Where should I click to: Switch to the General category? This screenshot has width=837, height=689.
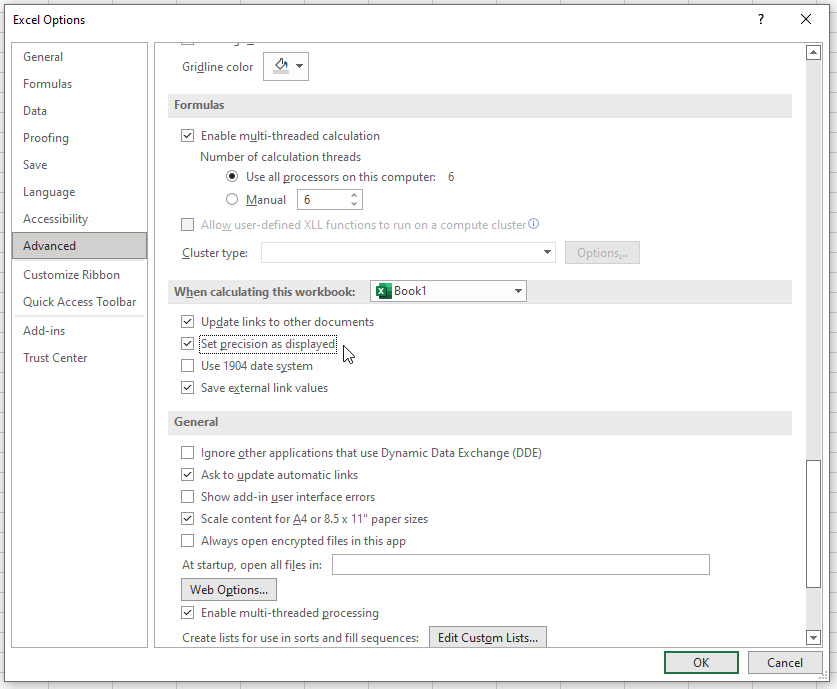click(x=80, y=57)
